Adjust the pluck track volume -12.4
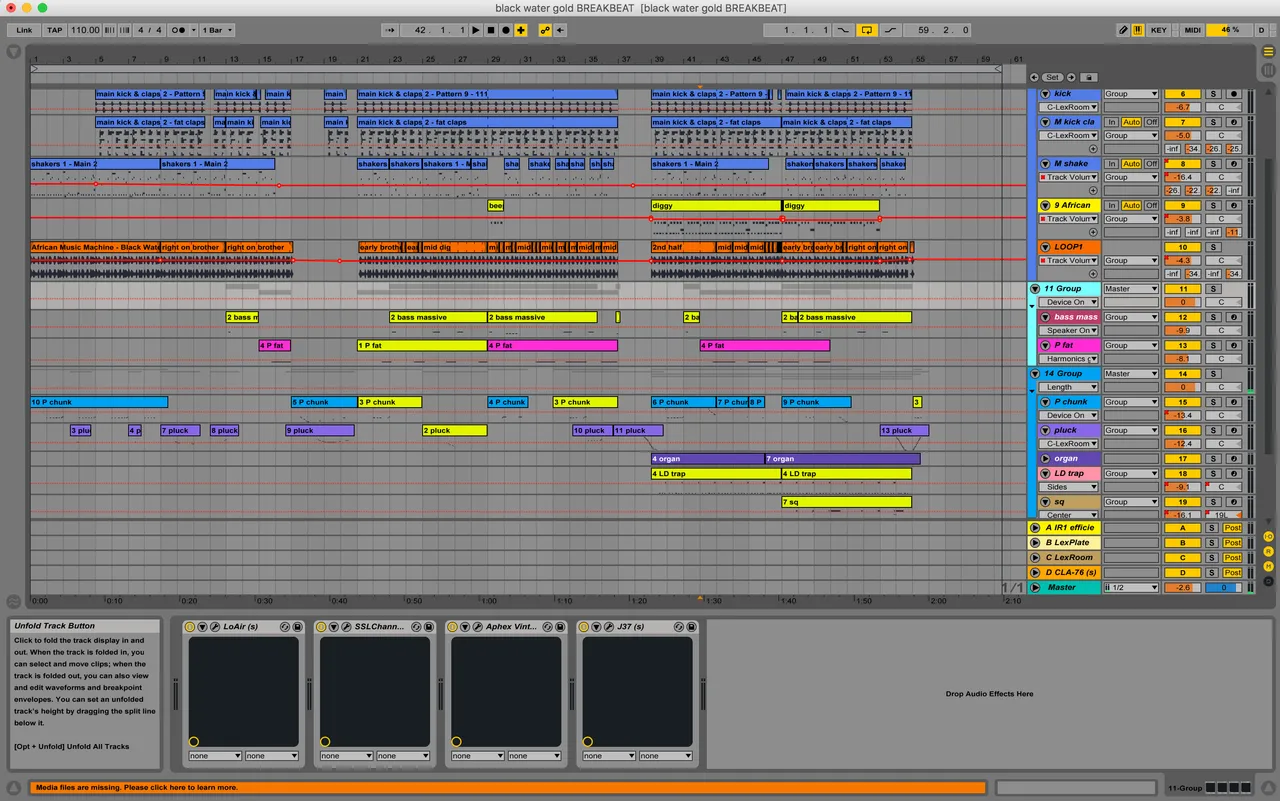Image resolution: width=1280 pixels, height=801 pixels. point(1183,444)
